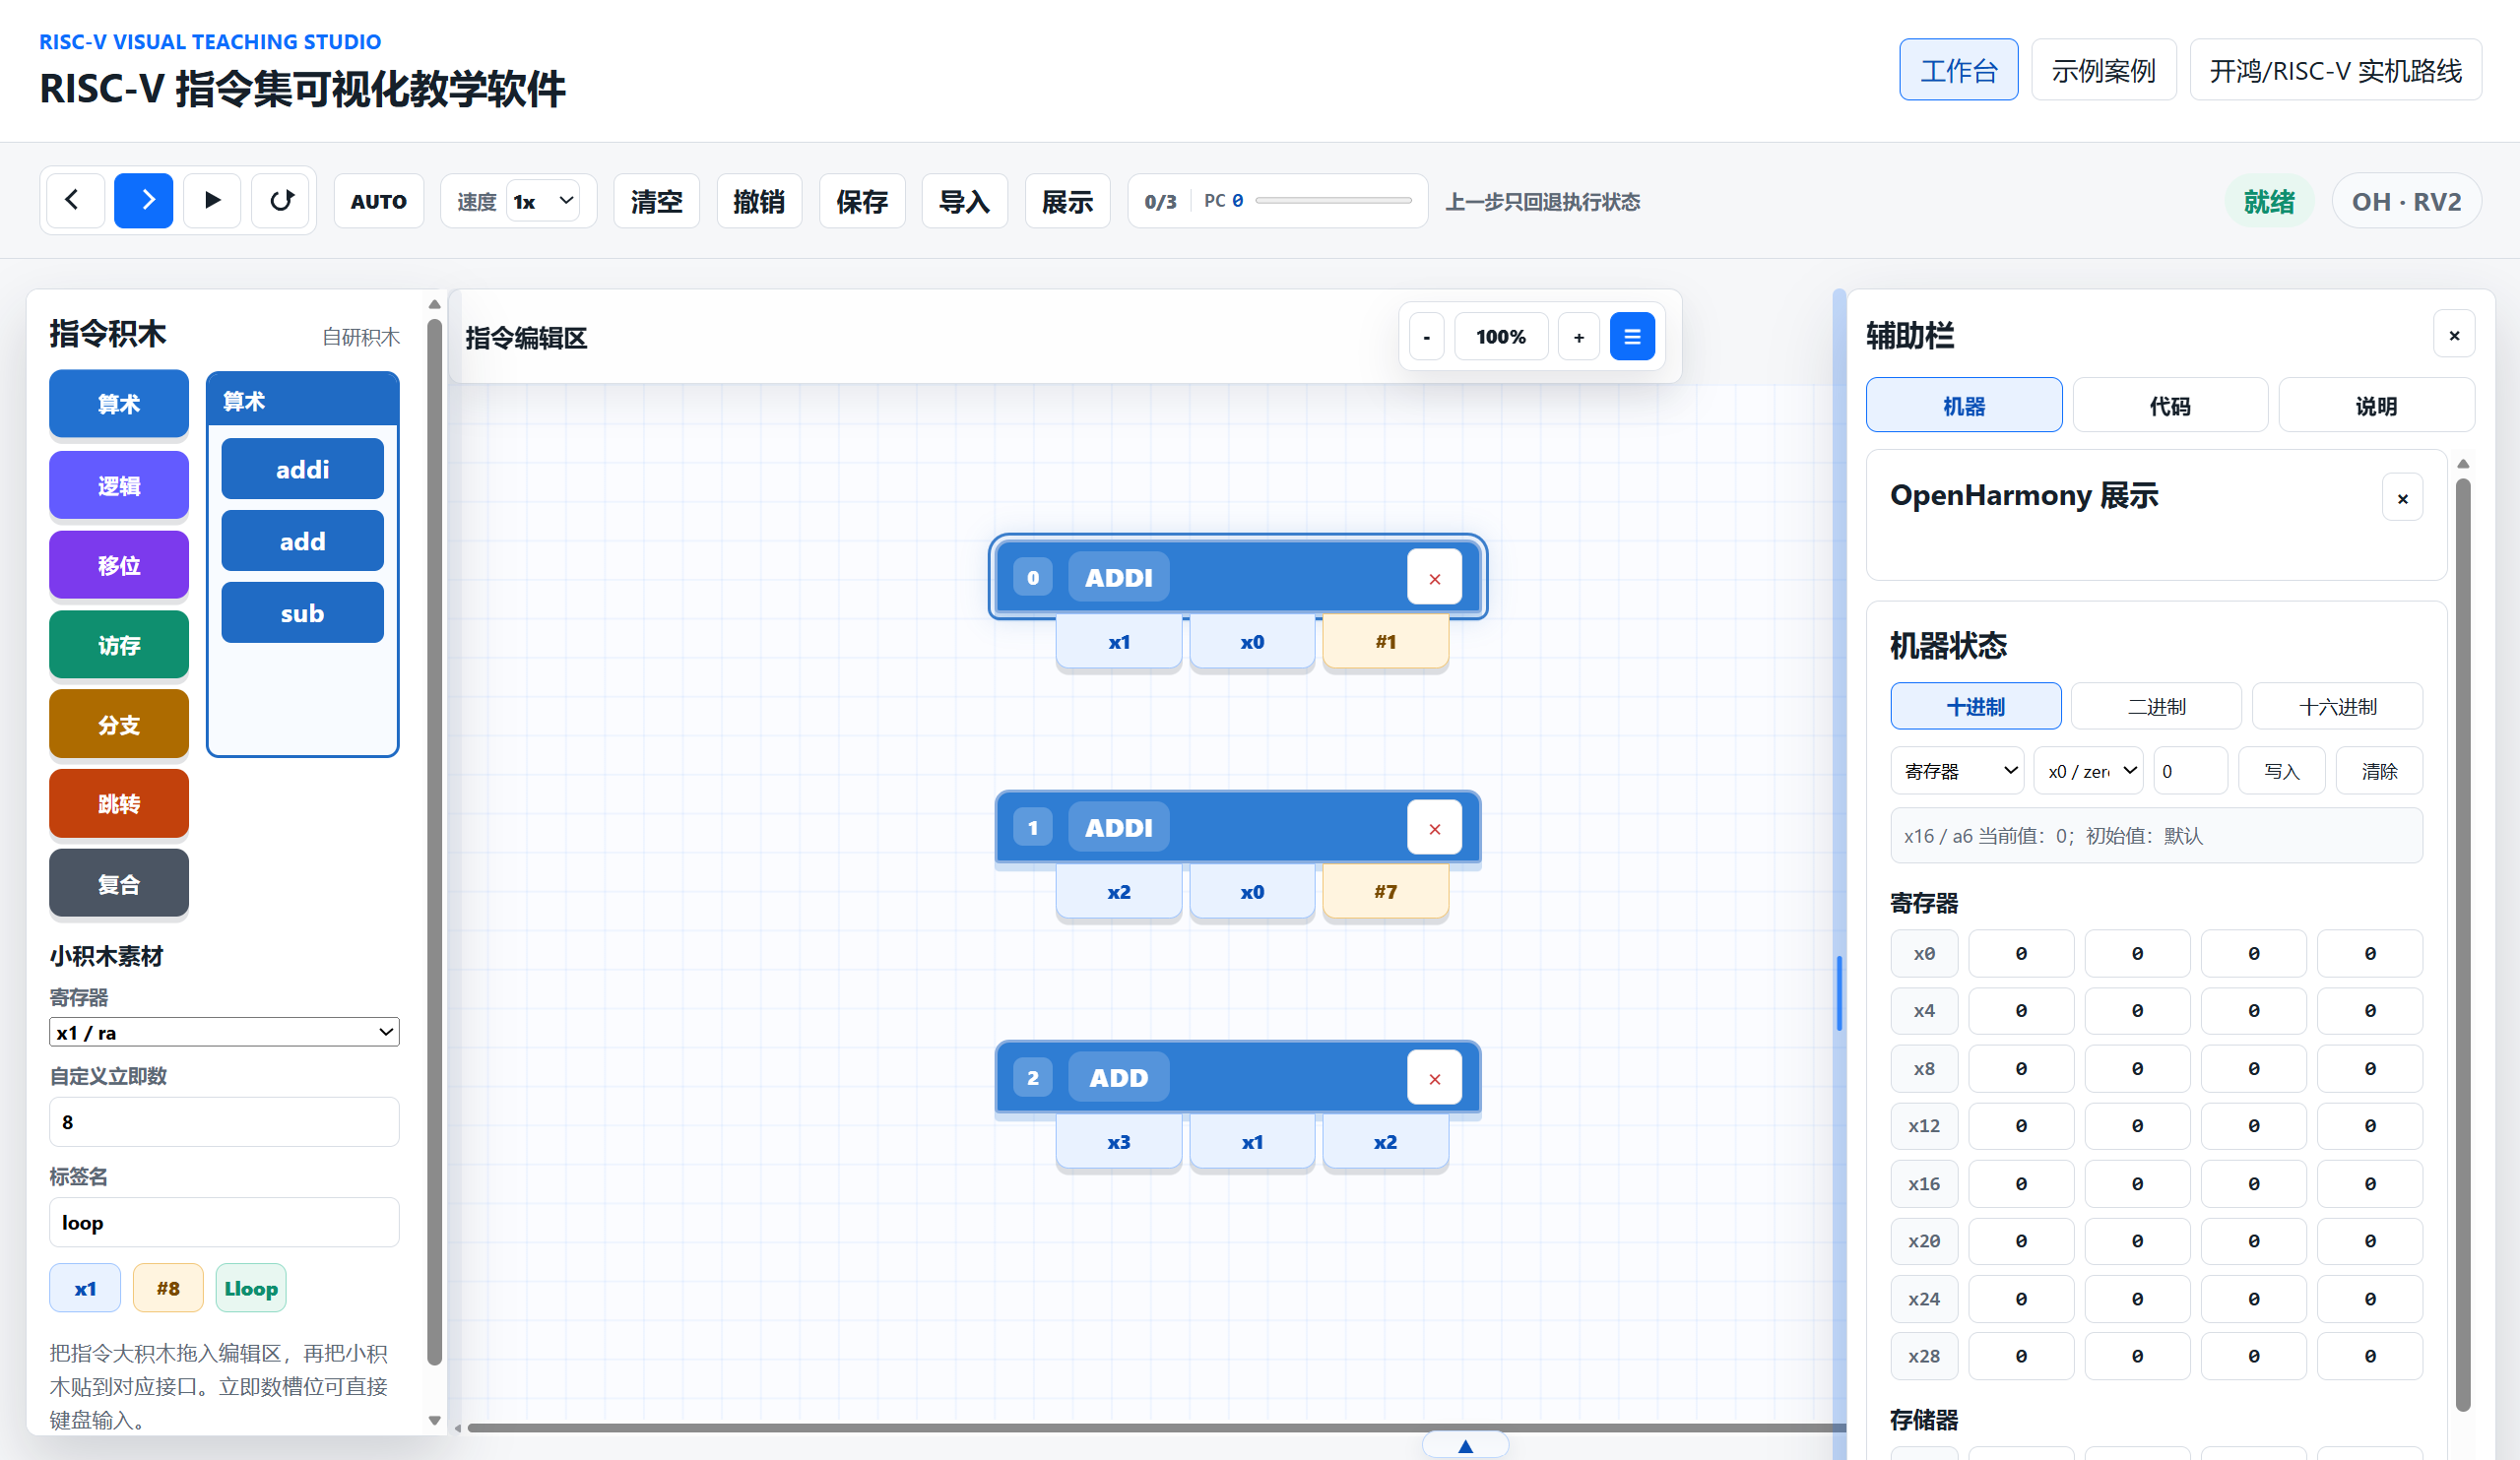This screenshot has height=1460, width=2520.
Task: Open the 寄存器 type dropdown
Action: (1957, 771)
